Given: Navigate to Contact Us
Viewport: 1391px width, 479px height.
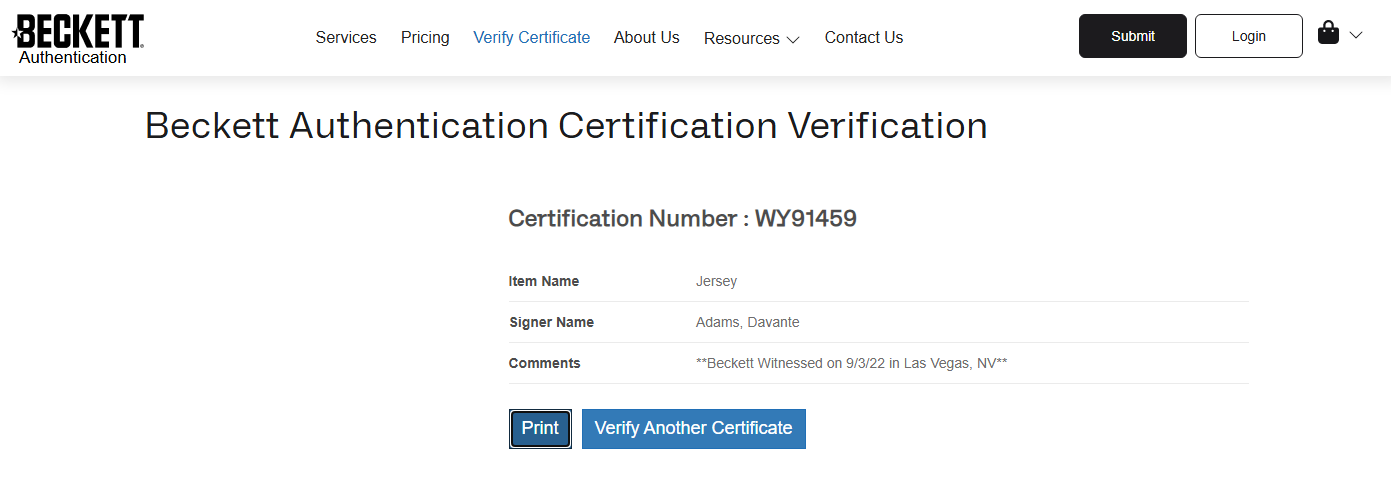Looking at the screenshot, I should pyautogui.click(x=863, y=37).
